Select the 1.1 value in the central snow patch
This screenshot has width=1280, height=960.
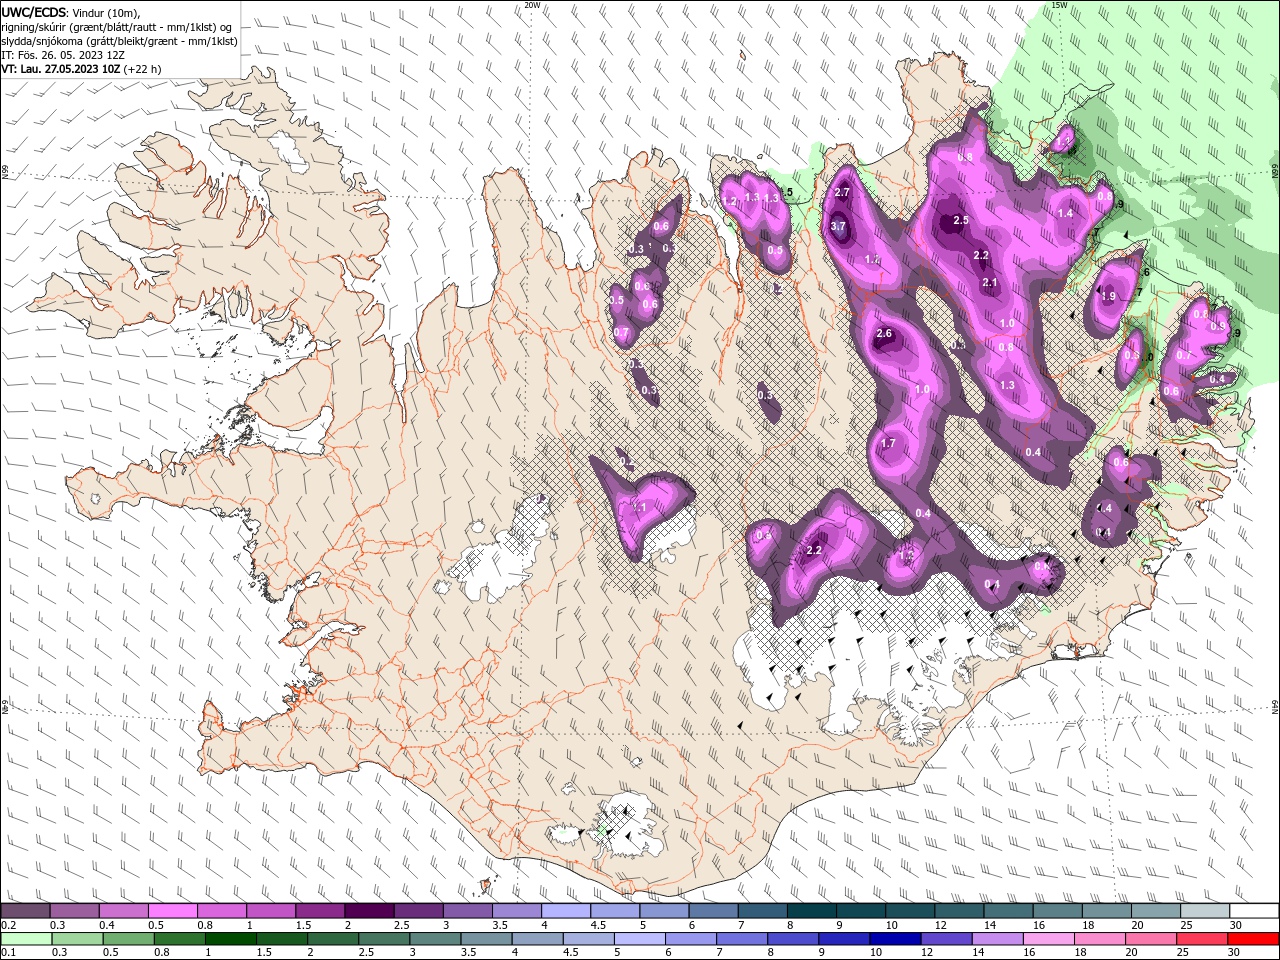pos(640,508)
